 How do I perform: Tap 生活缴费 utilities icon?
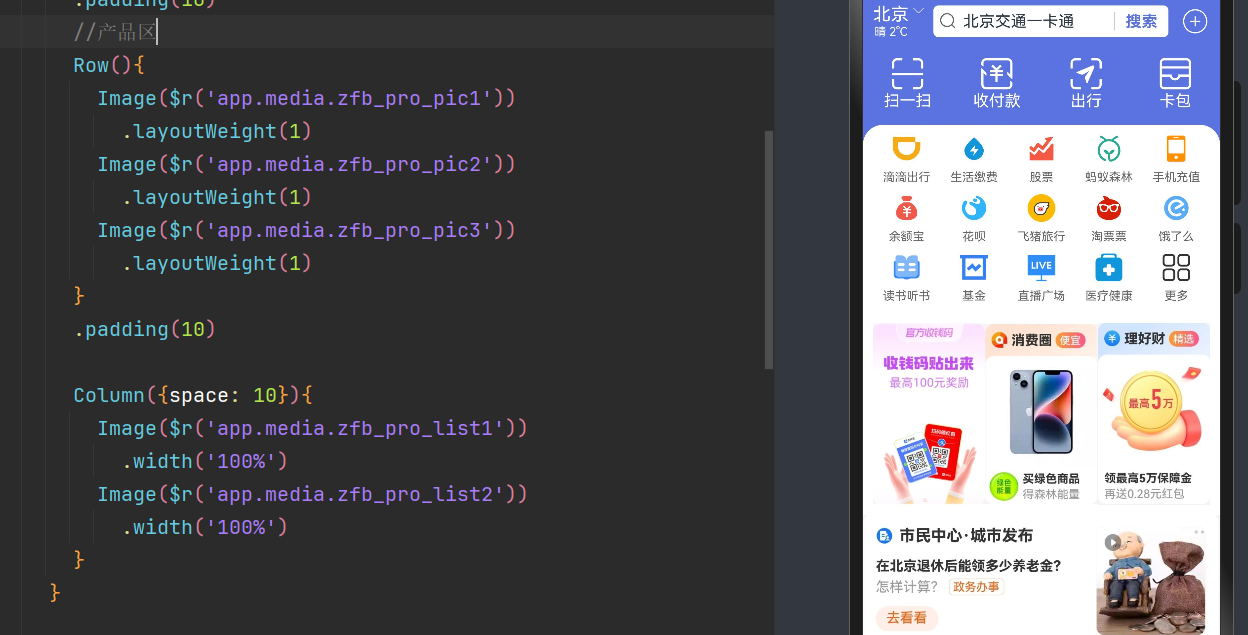tap(974, 149)
